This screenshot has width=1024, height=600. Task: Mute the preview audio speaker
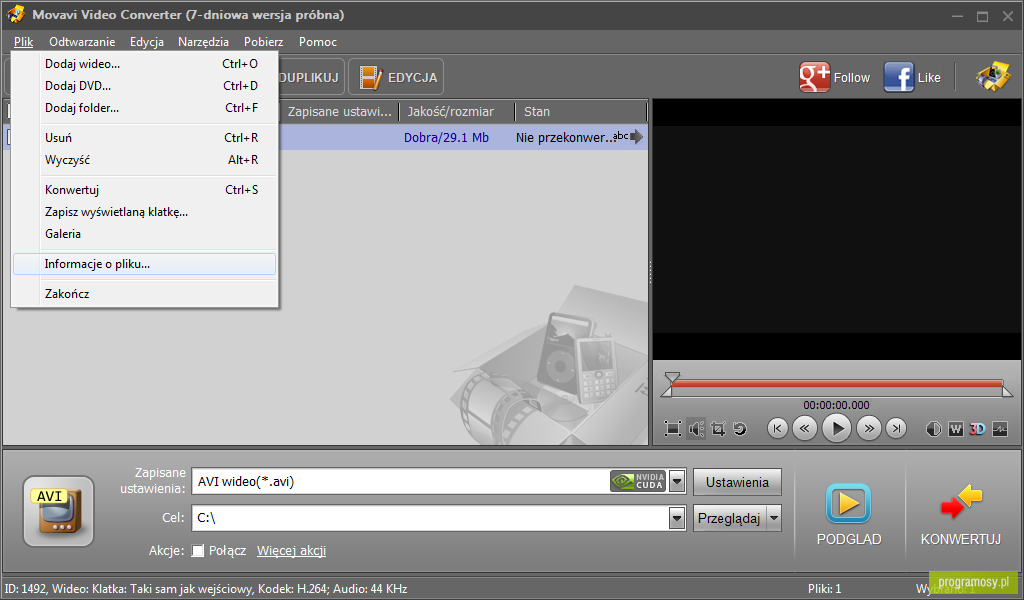point(696,428)
